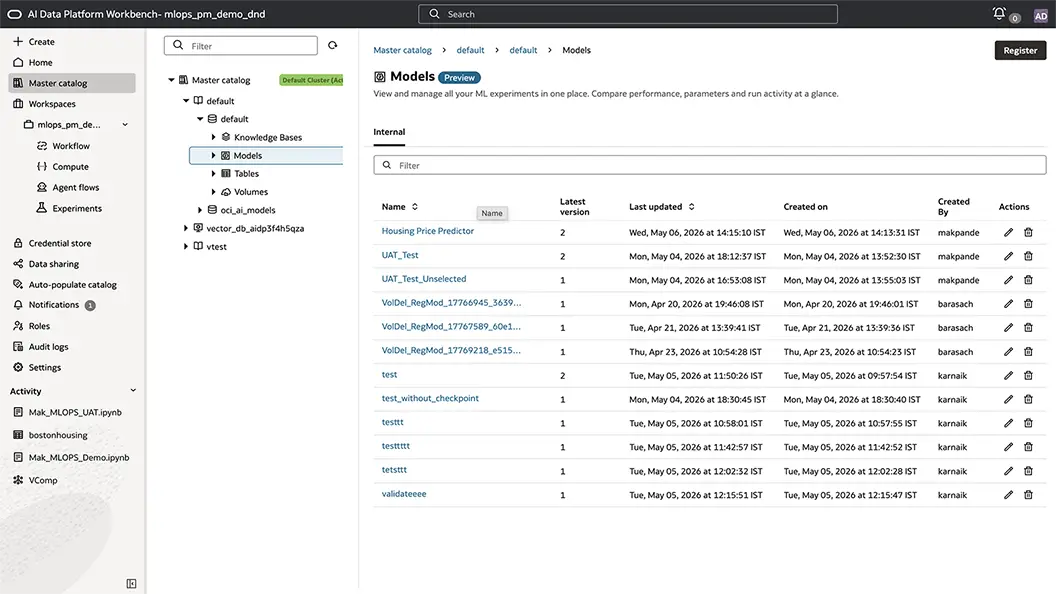Viewport: 1056px width, 594px height.
Task: Open Compute in sidebar
Action: (x=70, y=166)
